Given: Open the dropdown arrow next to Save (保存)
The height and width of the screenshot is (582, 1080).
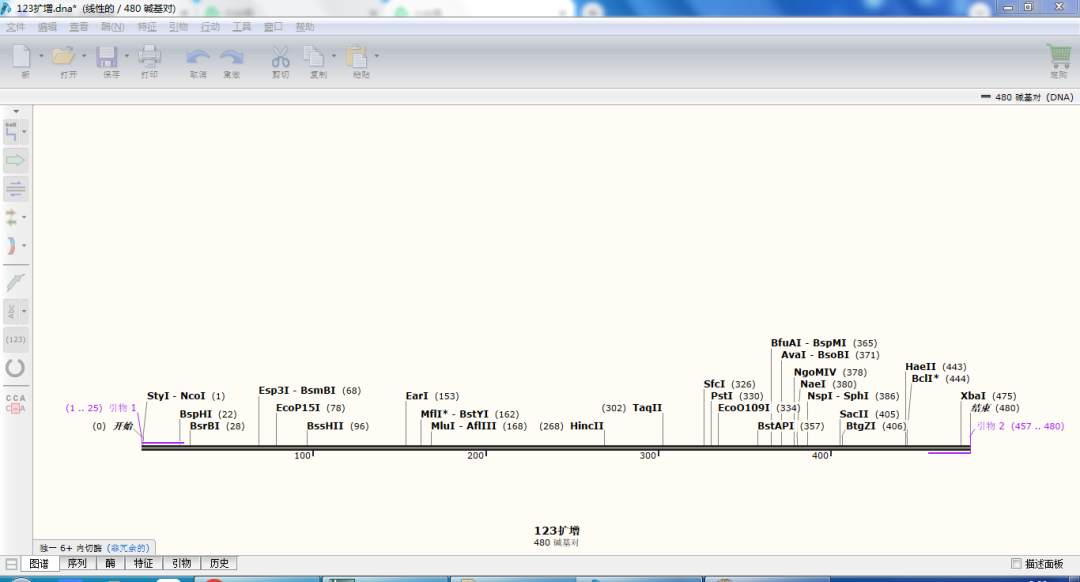Looking at the screenshot, I should point(127,56).
